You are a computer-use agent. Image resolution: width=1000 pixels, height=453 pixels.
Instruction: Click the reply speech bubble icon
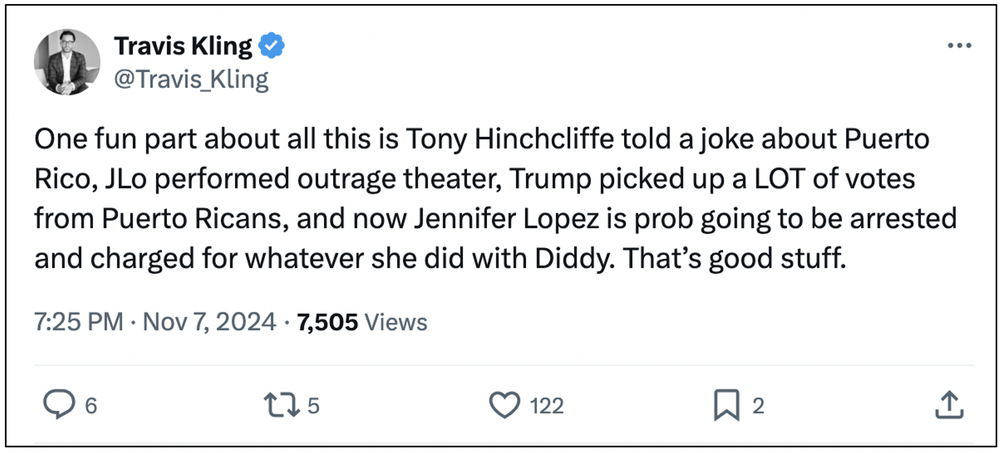pos(60,404)
